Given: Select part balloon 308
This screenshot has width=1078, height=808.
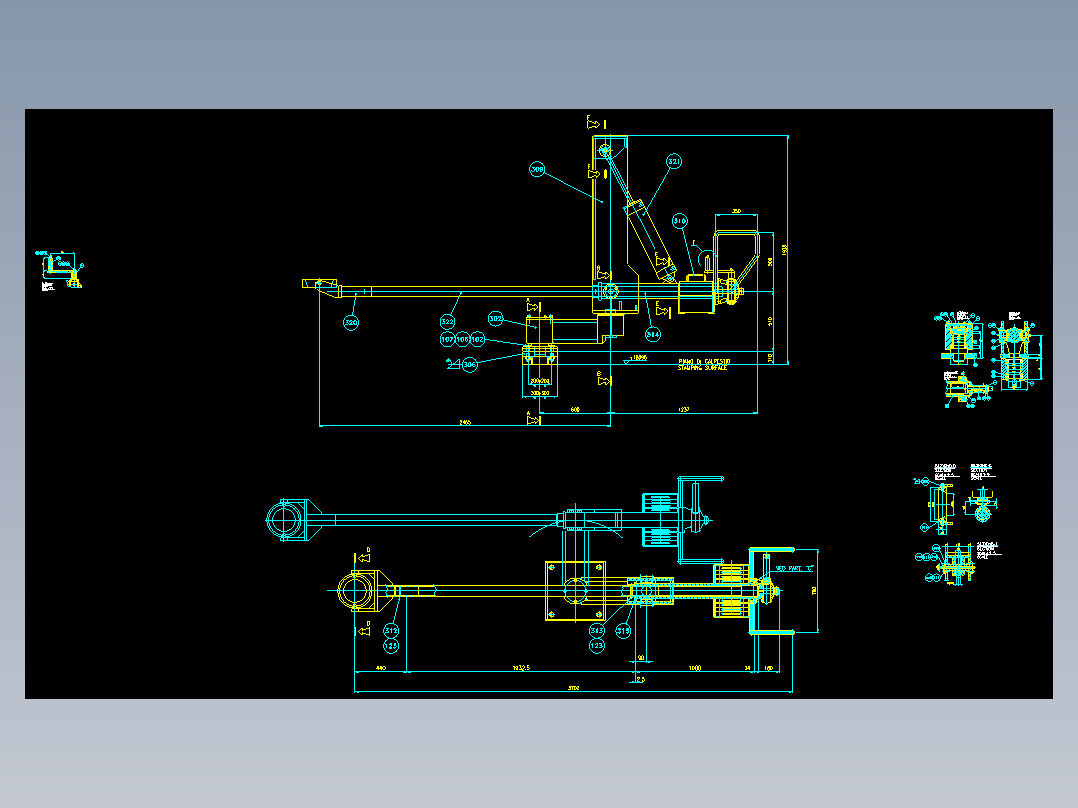Looking at the screenshot, I should click(537, 169).
